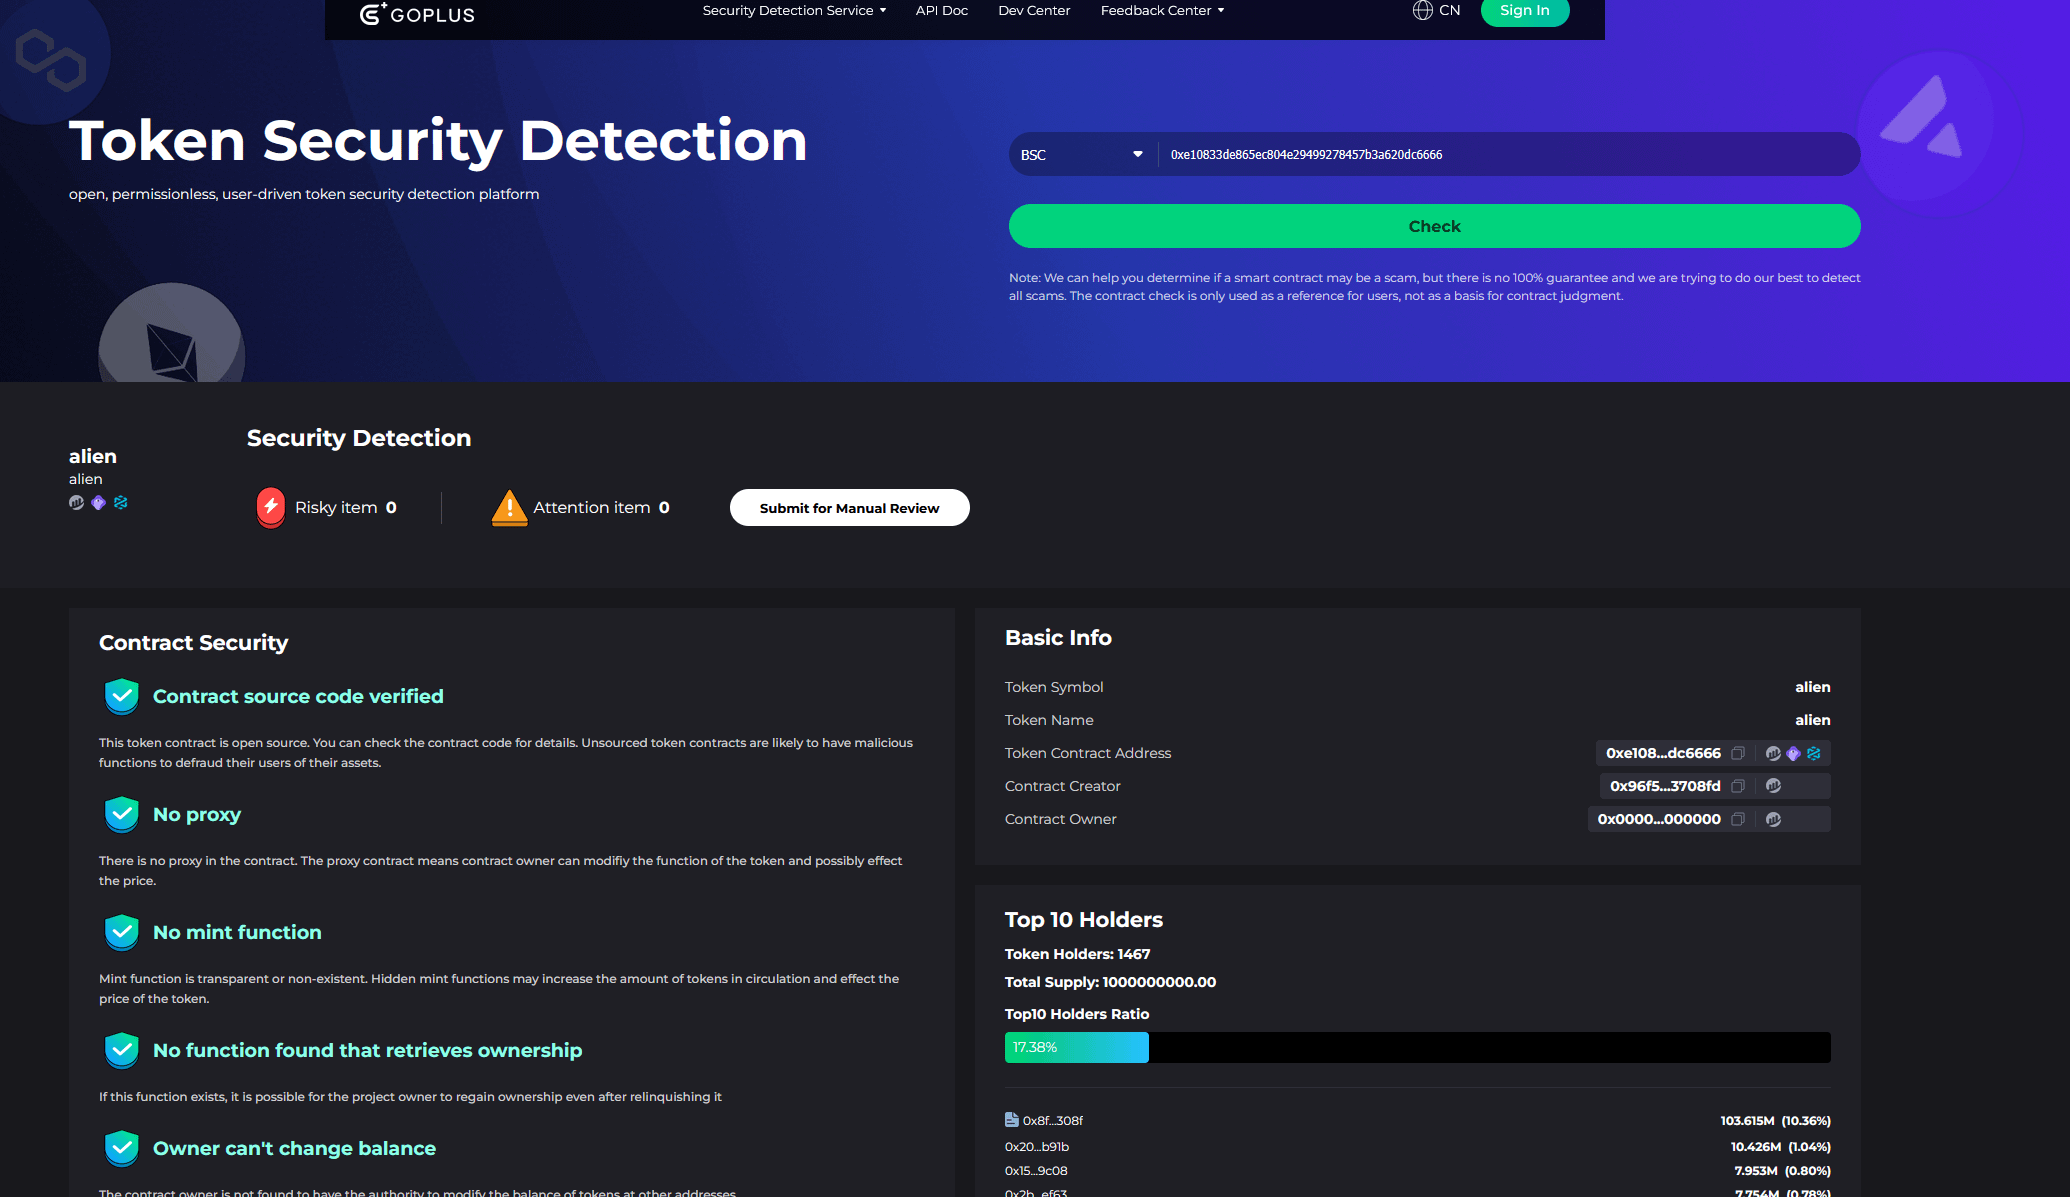Copy the Contract Owner address

(1738, 819)
